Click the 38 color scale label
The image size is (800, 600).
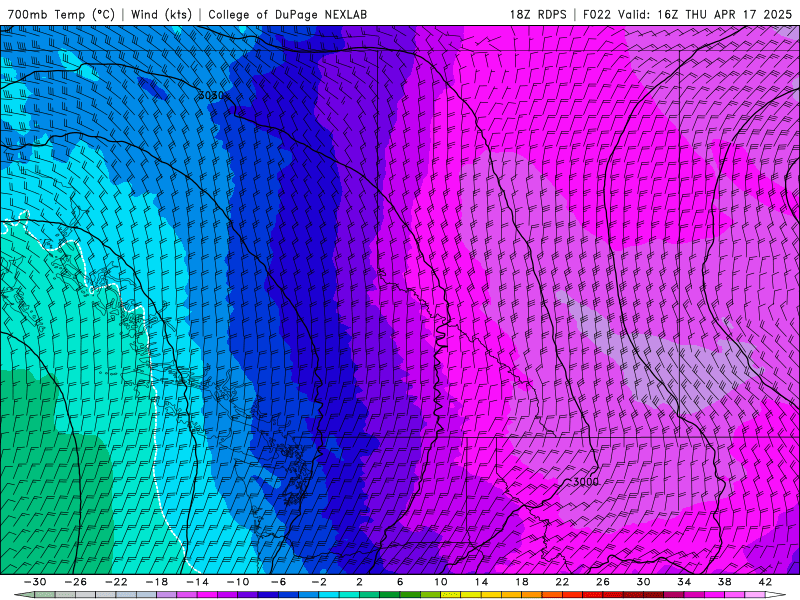click(724, 582)
